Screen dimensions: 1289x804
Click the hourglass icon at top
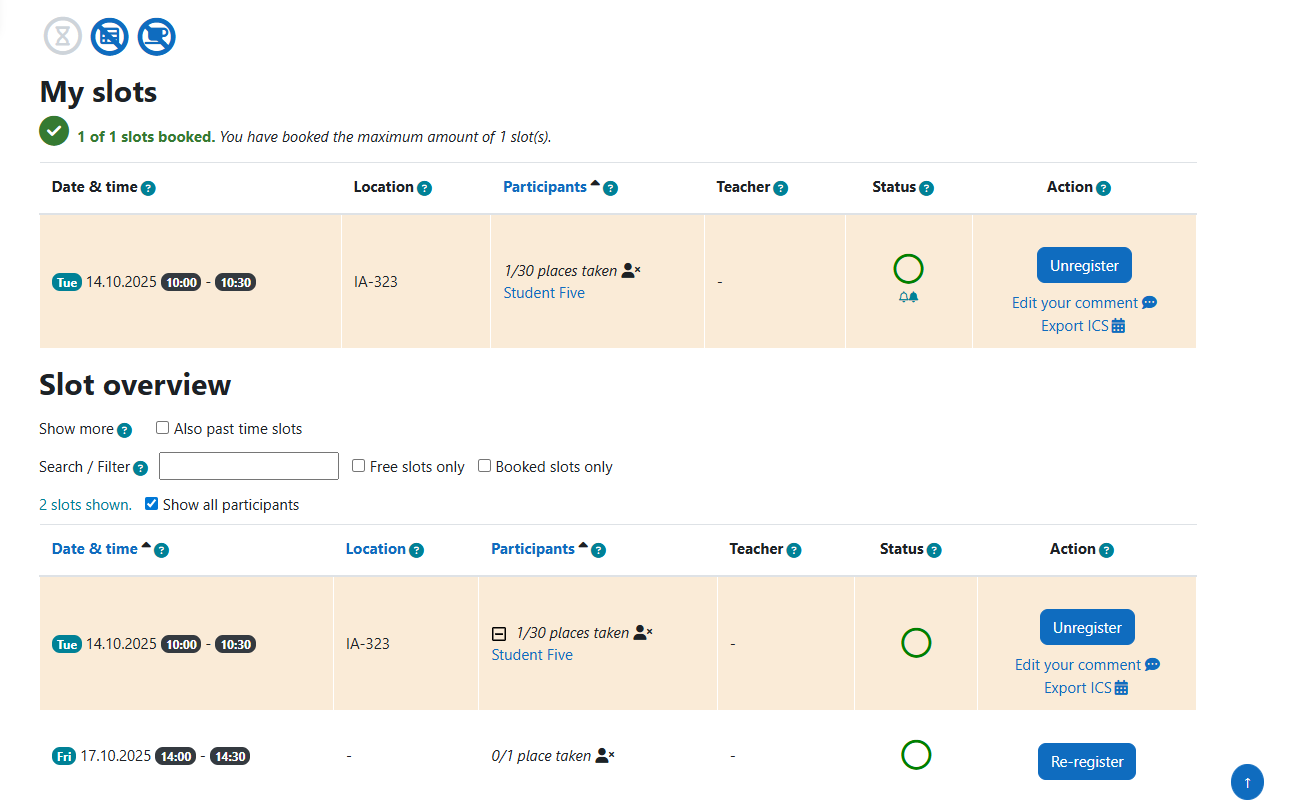click(62, 37)
